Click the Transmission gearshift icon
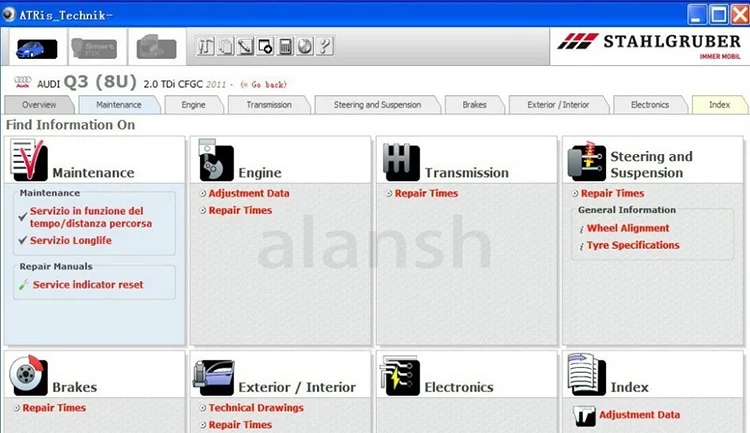The height and width of the screenshot is (433, 750). [x=401, y=161]
